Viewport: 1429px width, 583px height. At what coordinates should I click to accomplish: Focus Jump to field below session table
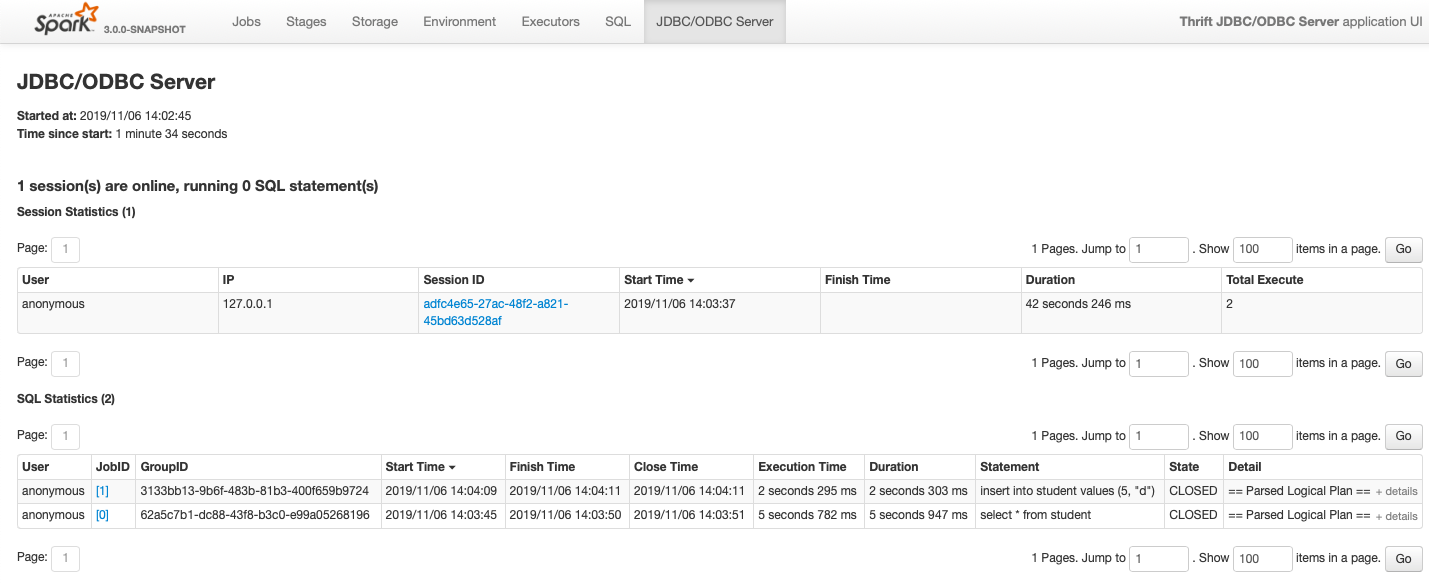(x=1159, y=363)
